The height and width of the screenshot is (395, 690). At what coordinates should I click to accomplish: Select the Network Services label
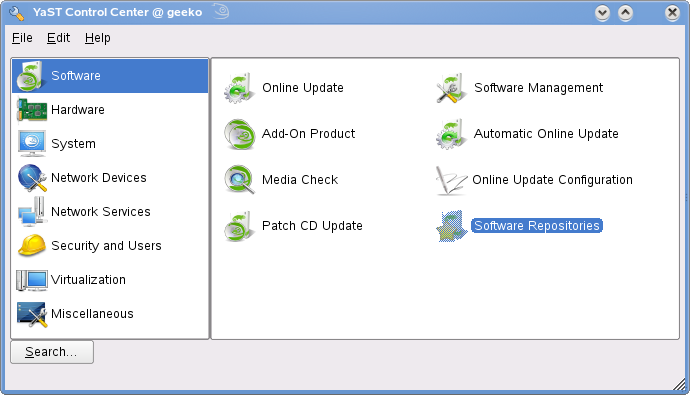(101, 212)
